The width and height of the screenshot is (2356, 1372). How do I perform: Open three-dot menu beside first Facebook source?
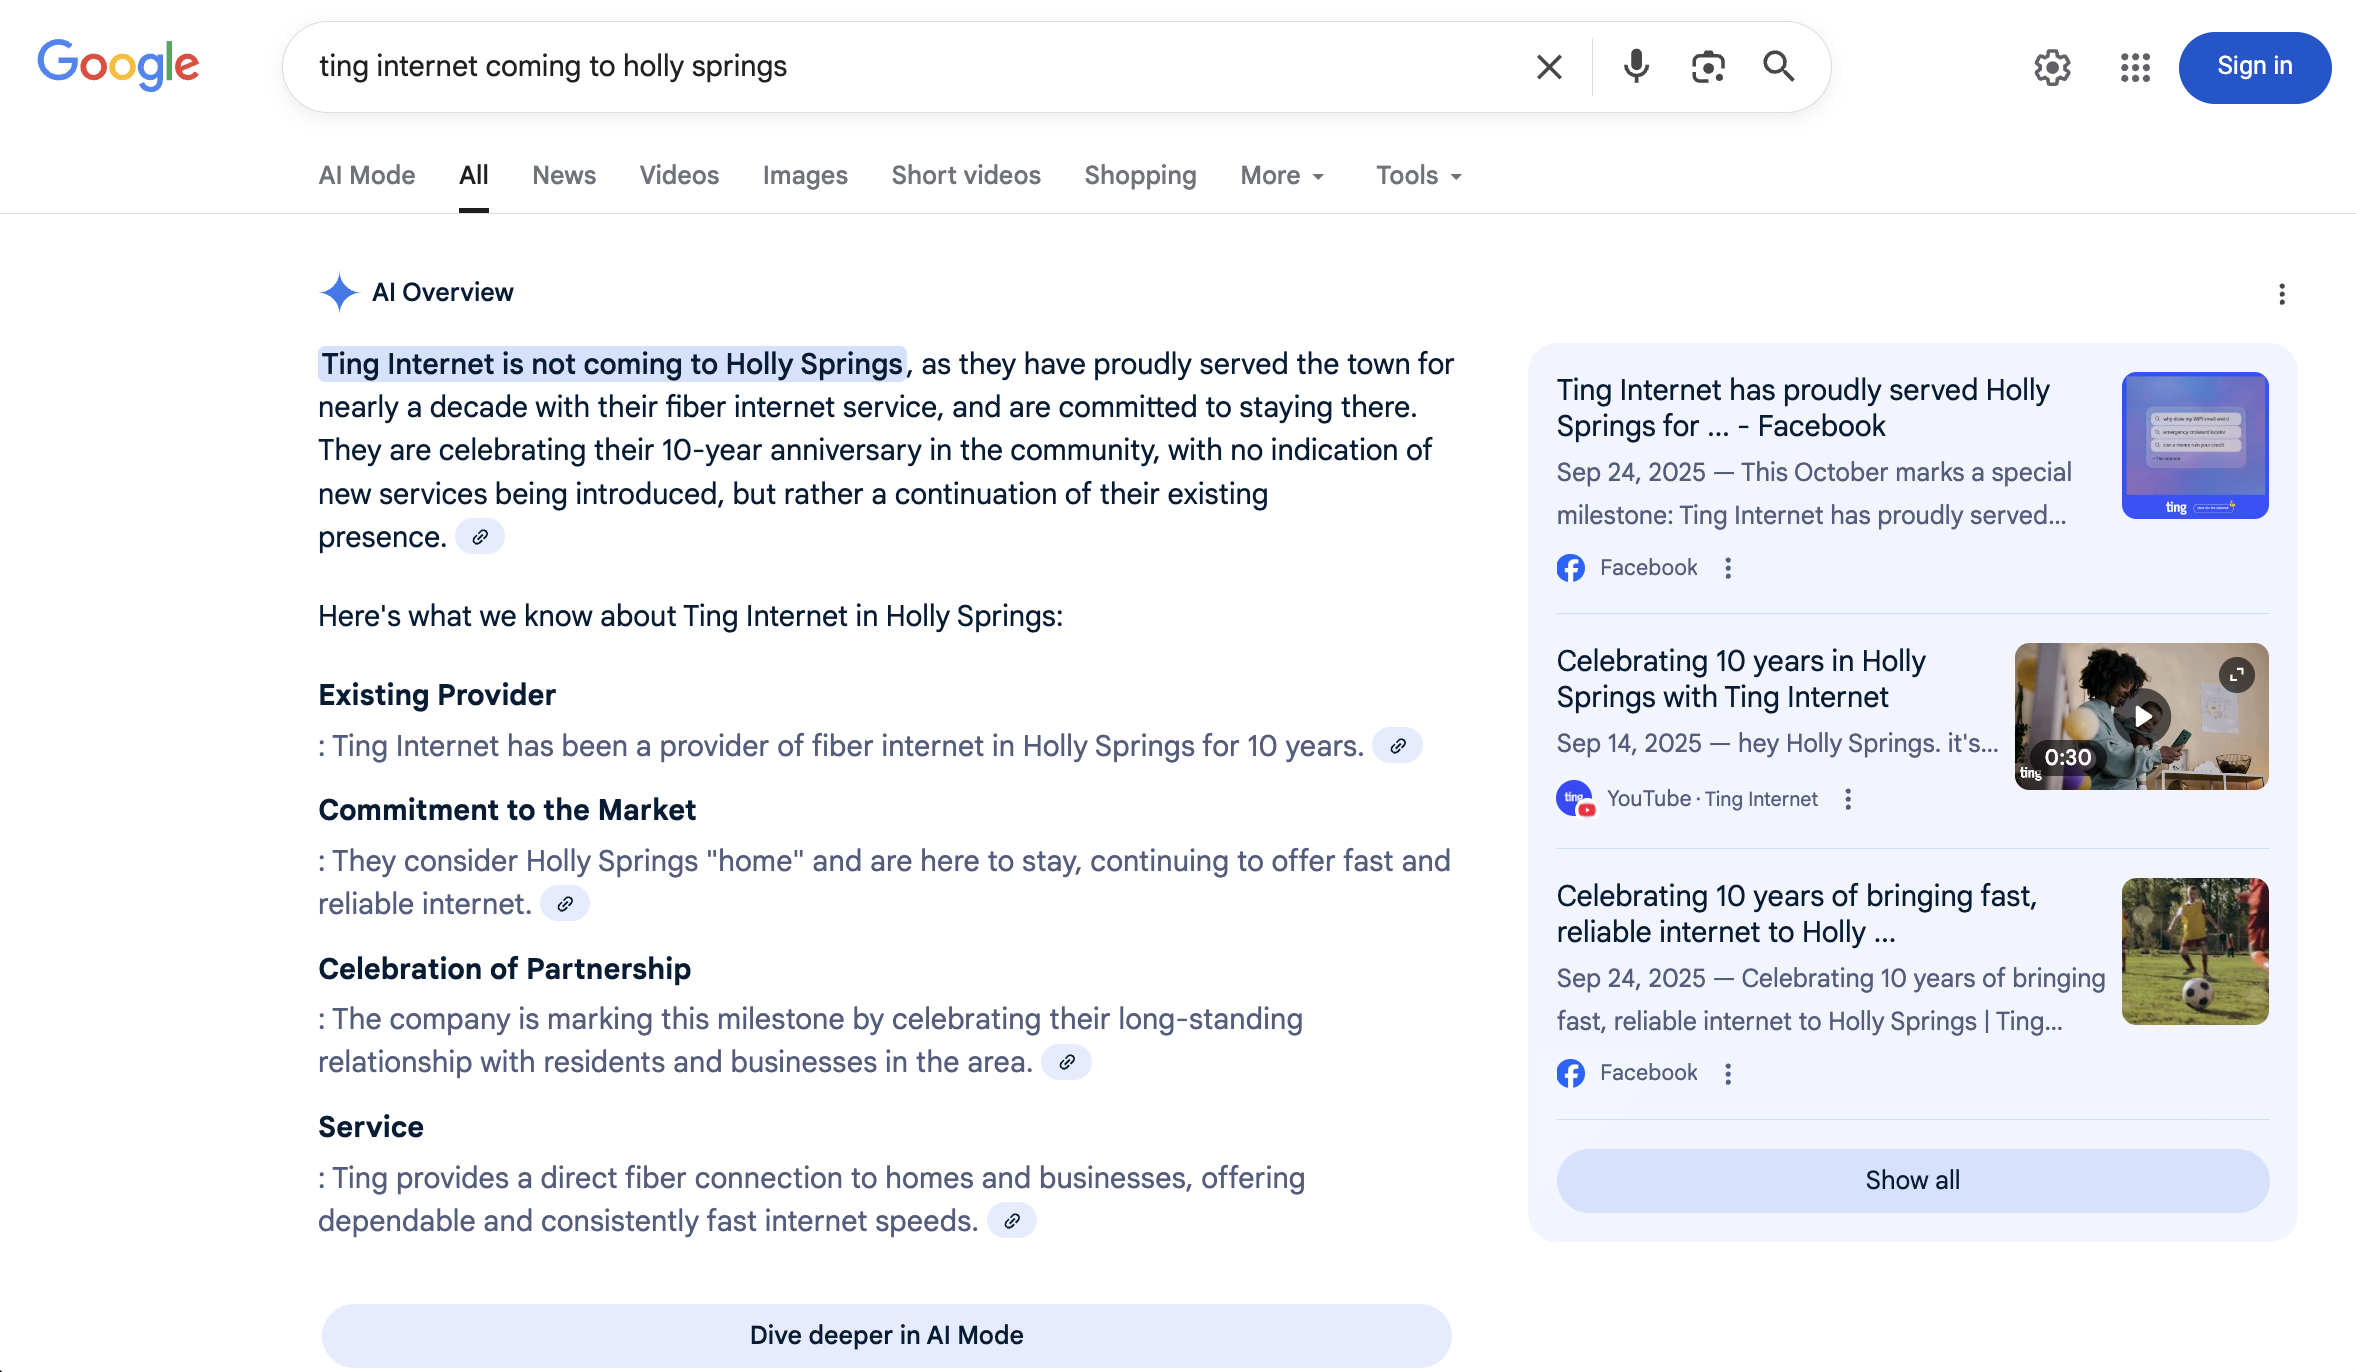coord(1728,568)
